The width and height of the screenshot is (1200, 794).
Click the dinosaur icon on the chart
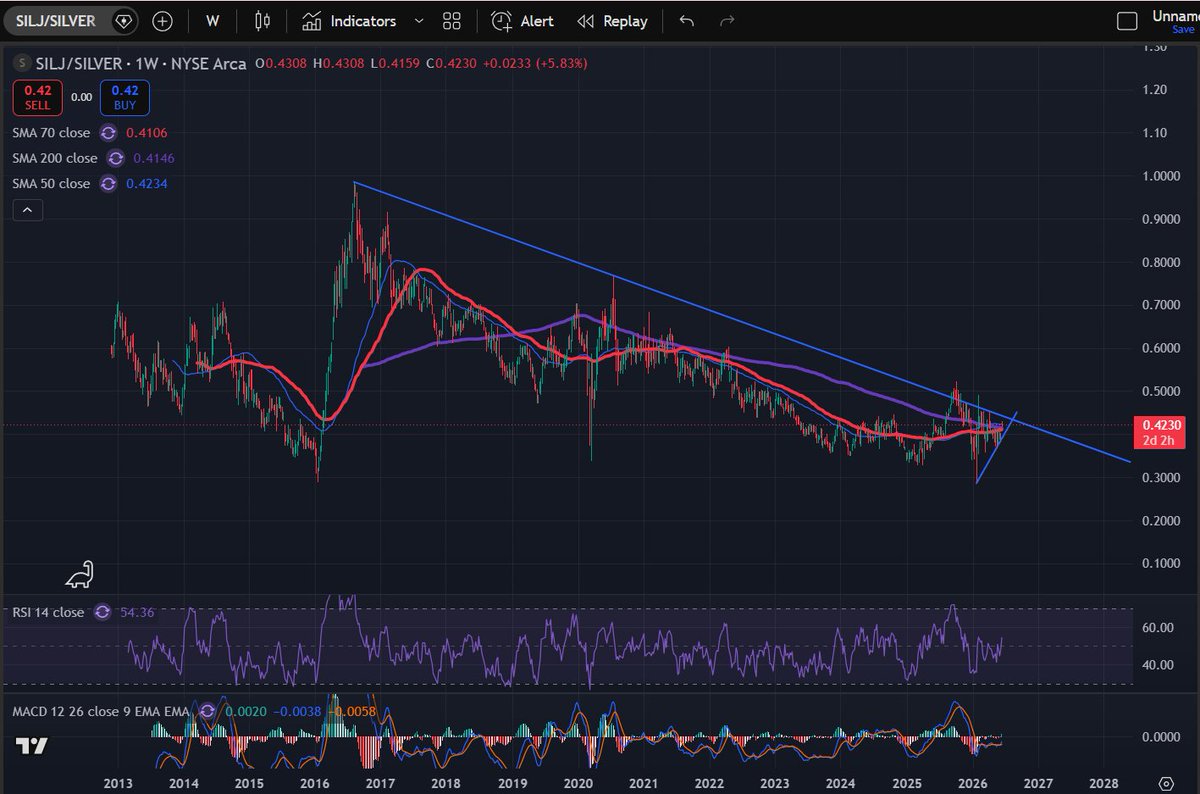coord(80,574)
